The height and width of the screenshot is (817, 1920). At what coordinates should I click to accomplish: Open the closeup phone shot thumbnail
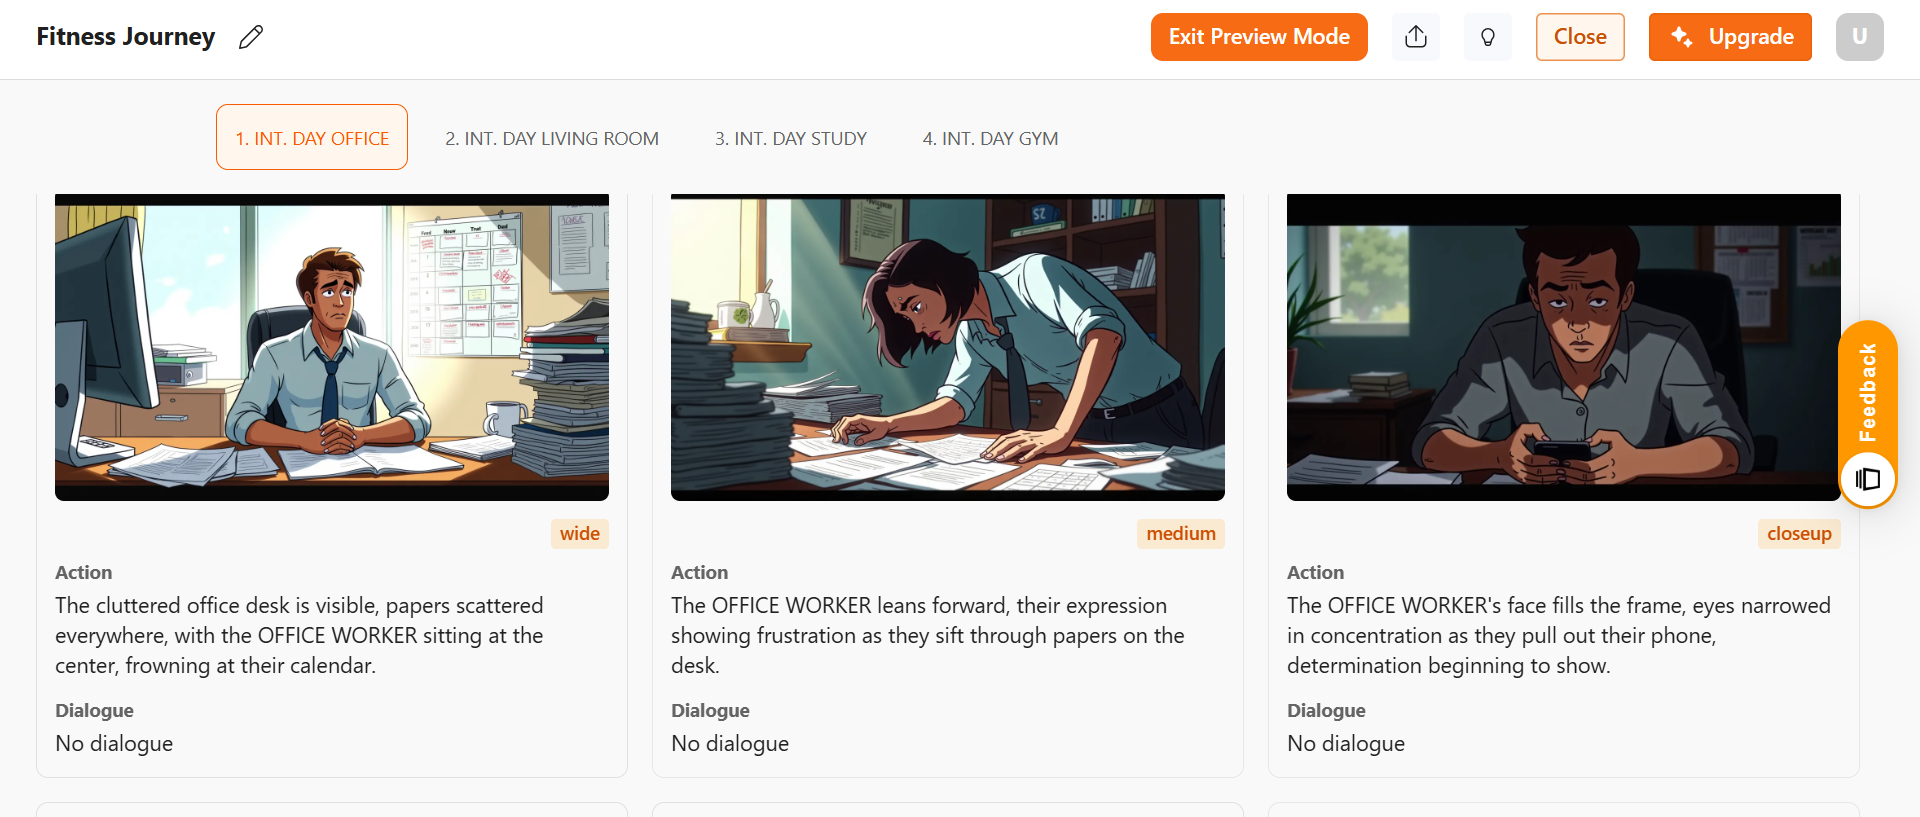tap(1564, 347)
